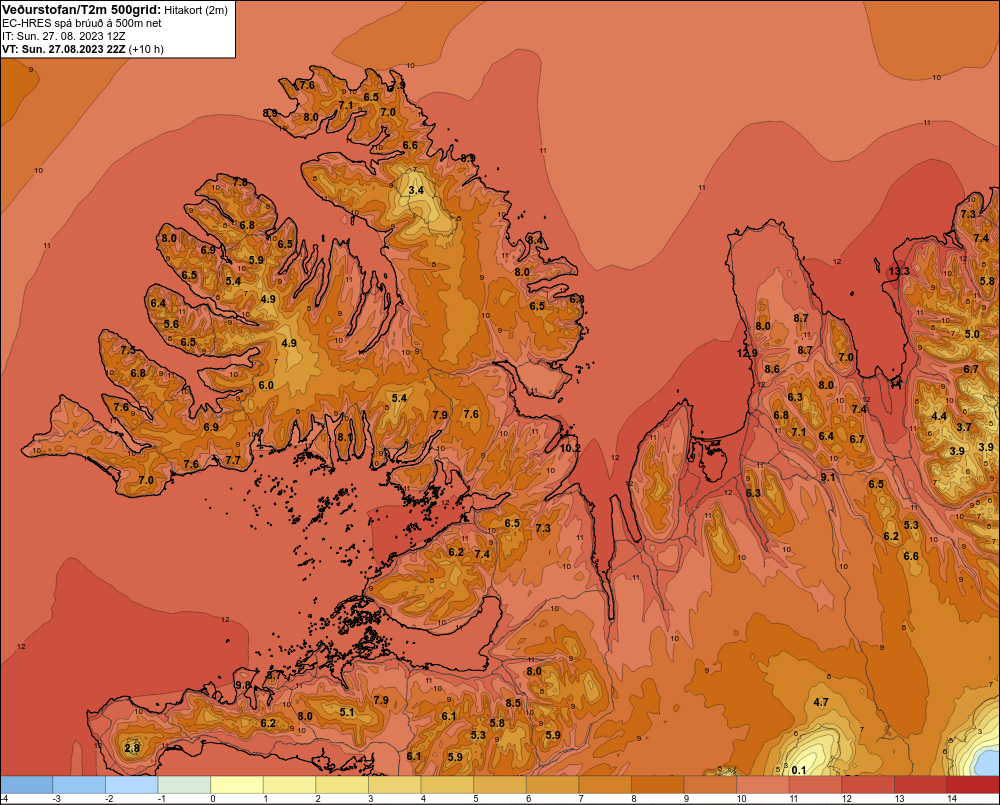1000x805 pixels.
Task: Click the 2.8 temperature value
Action: click(x=132, y=748)
